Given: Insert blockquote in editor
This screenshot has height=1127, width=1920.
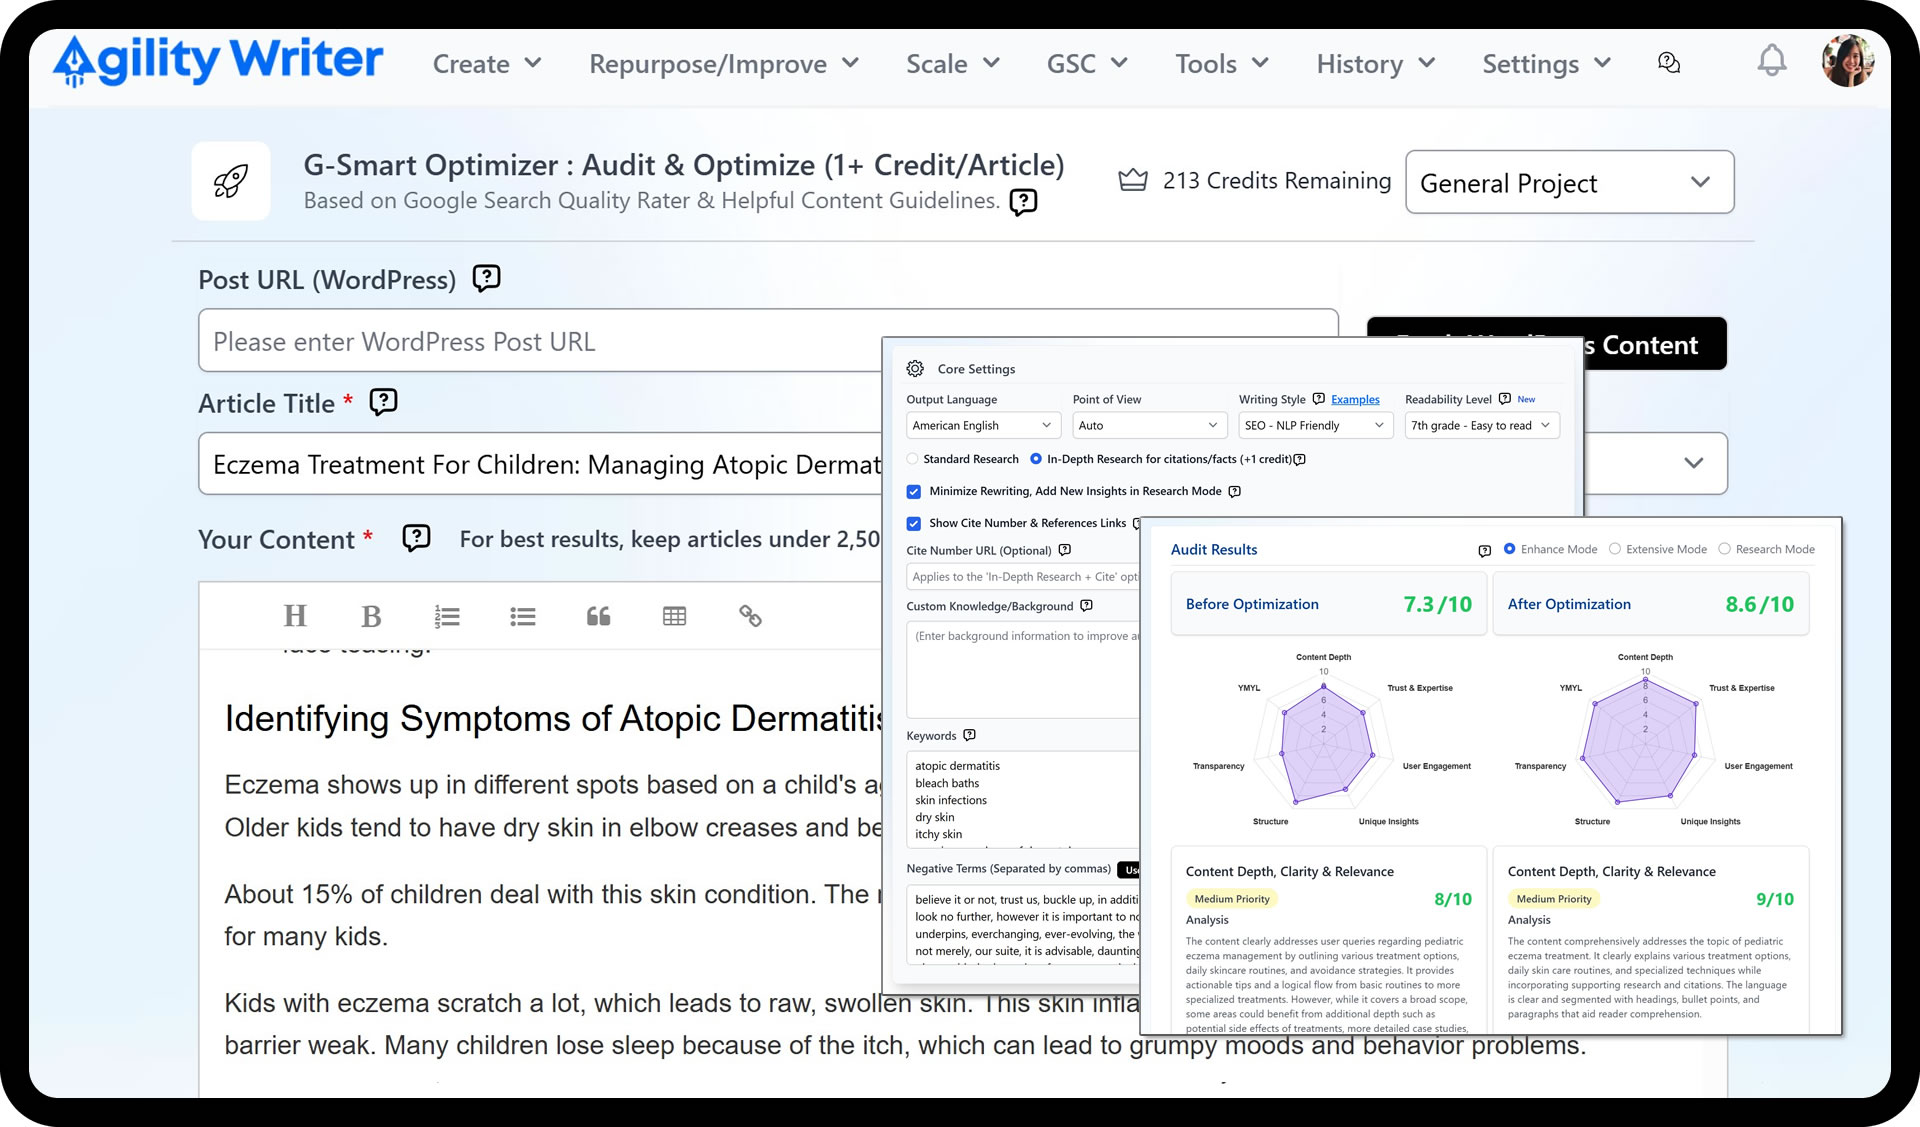Looking at the screenshot, I should (598, 616).
